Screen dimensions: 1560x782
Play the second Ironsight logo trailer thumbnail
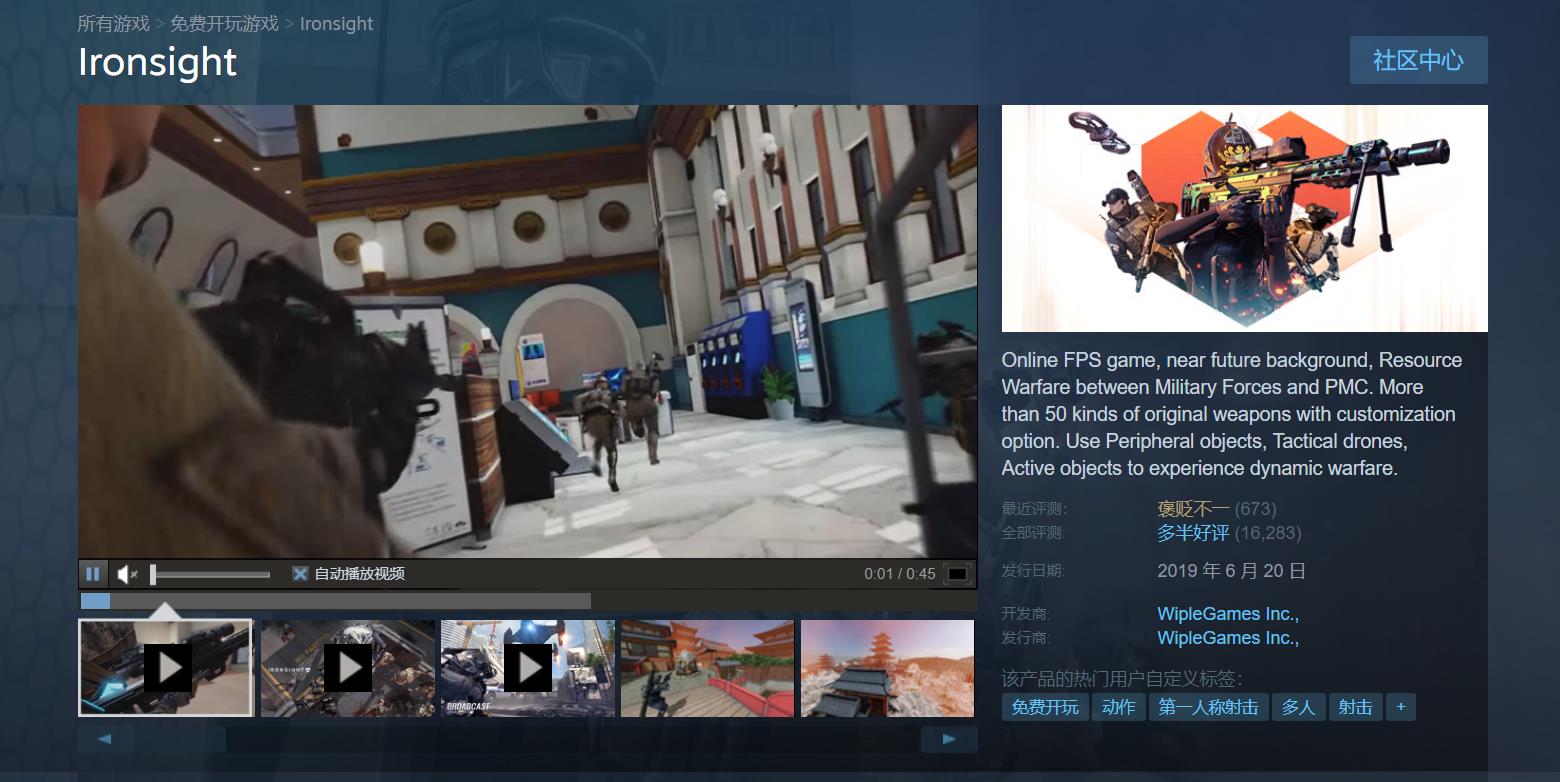pos(348,668)
